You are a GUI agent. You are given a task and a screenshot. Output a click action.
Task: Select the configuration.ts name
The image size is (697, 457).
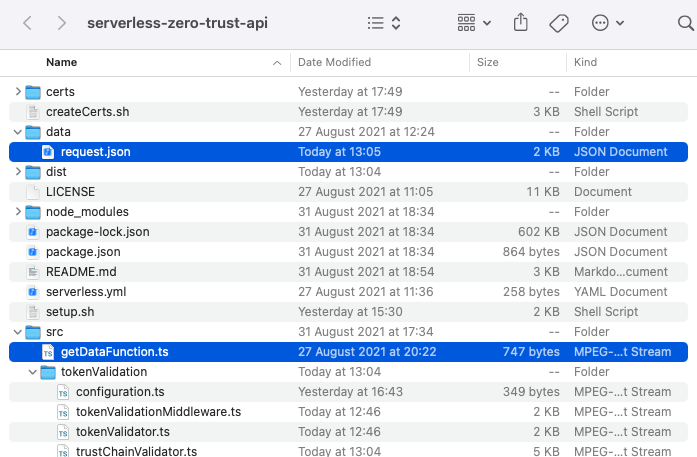click(x=120, y=392)
